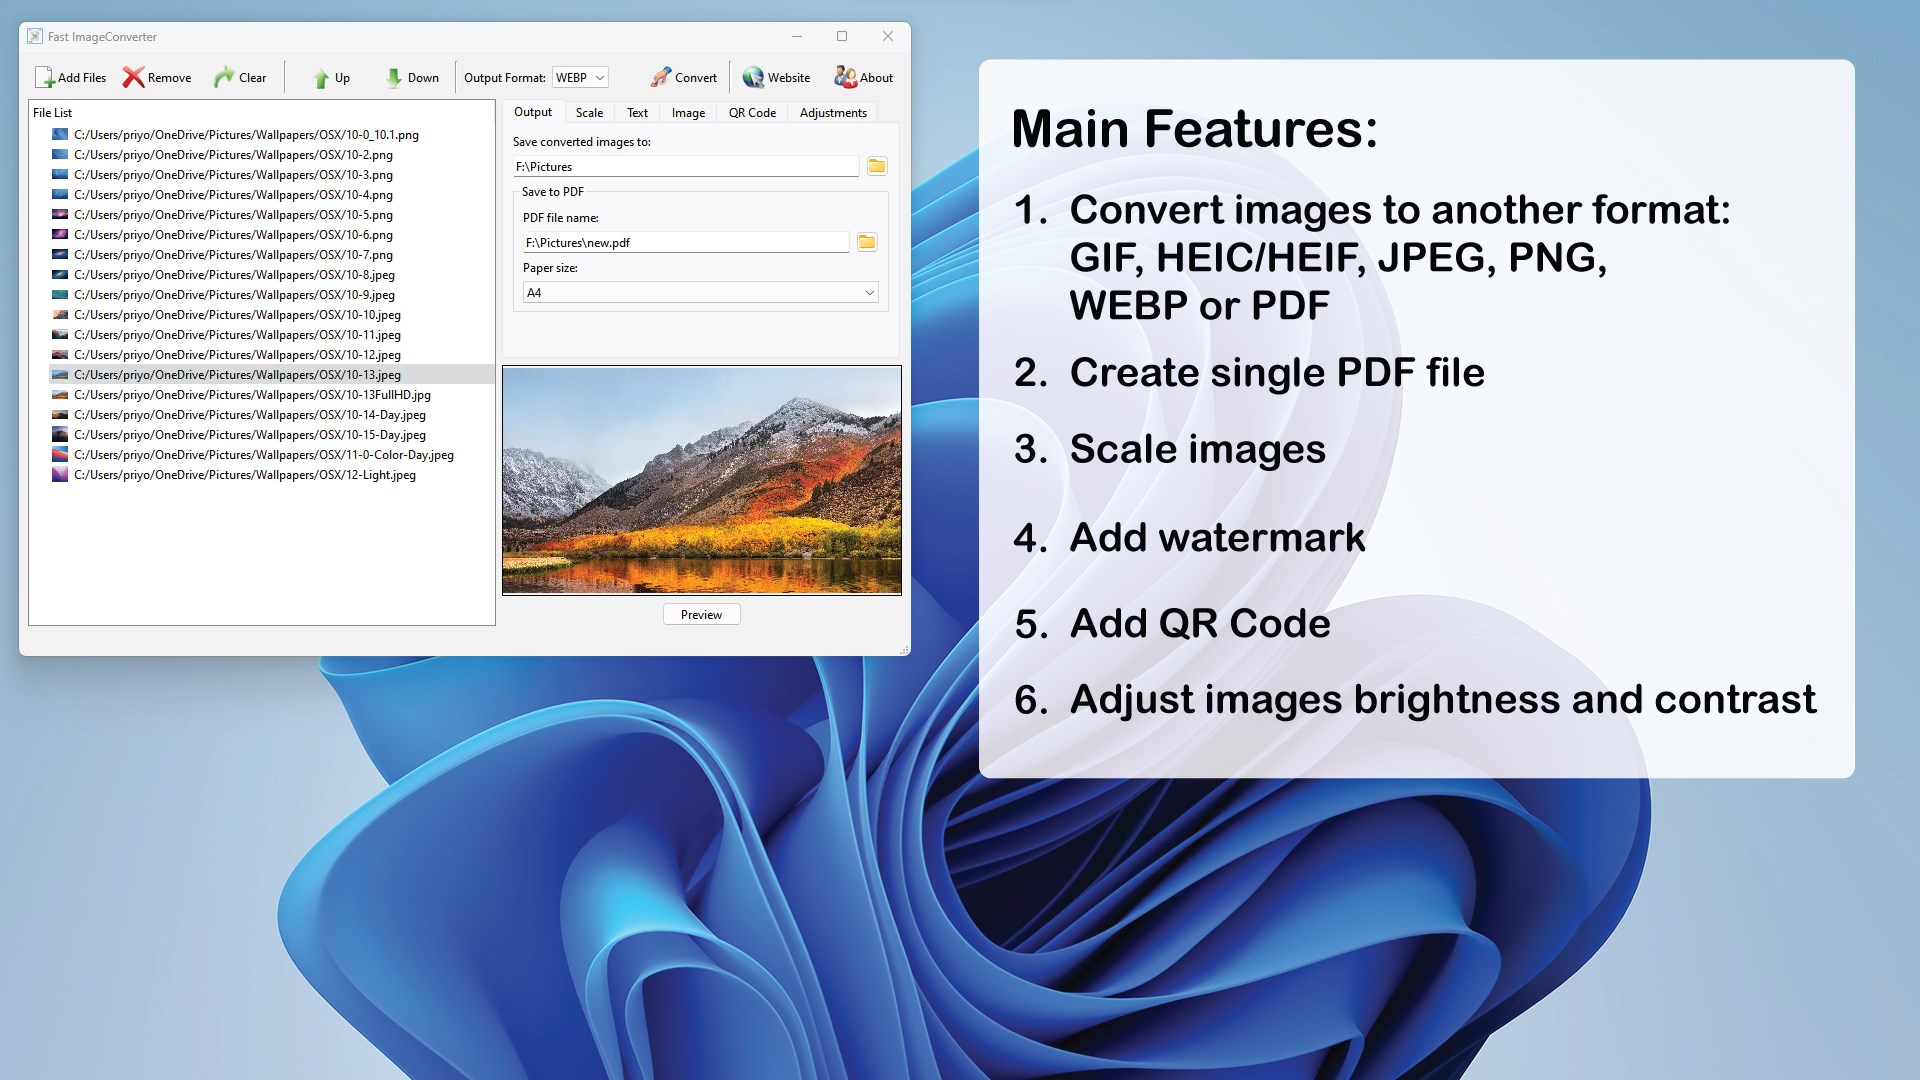Select file 10-6.png in list
Screen dimensions: 1920x1080
233,235
